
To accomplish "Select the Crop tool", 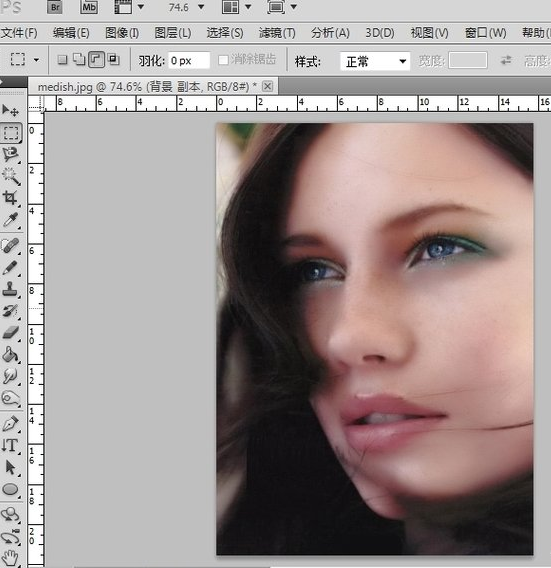I will 11,198.
